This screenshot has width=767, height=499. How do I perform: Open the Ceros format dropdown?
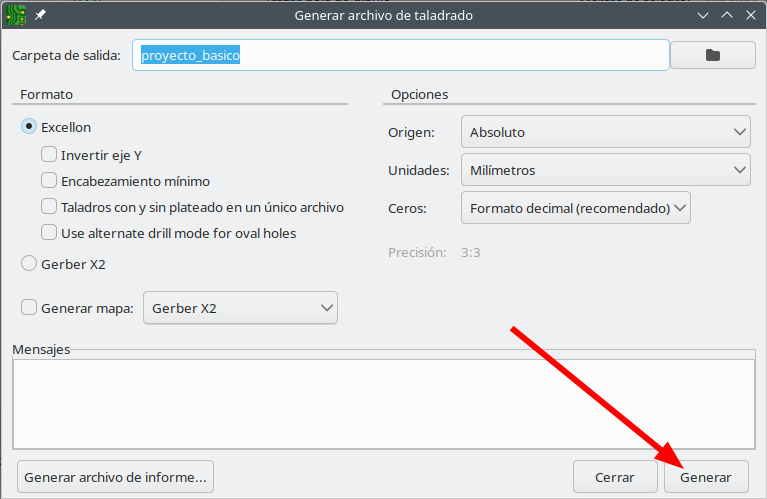[576, 208]
